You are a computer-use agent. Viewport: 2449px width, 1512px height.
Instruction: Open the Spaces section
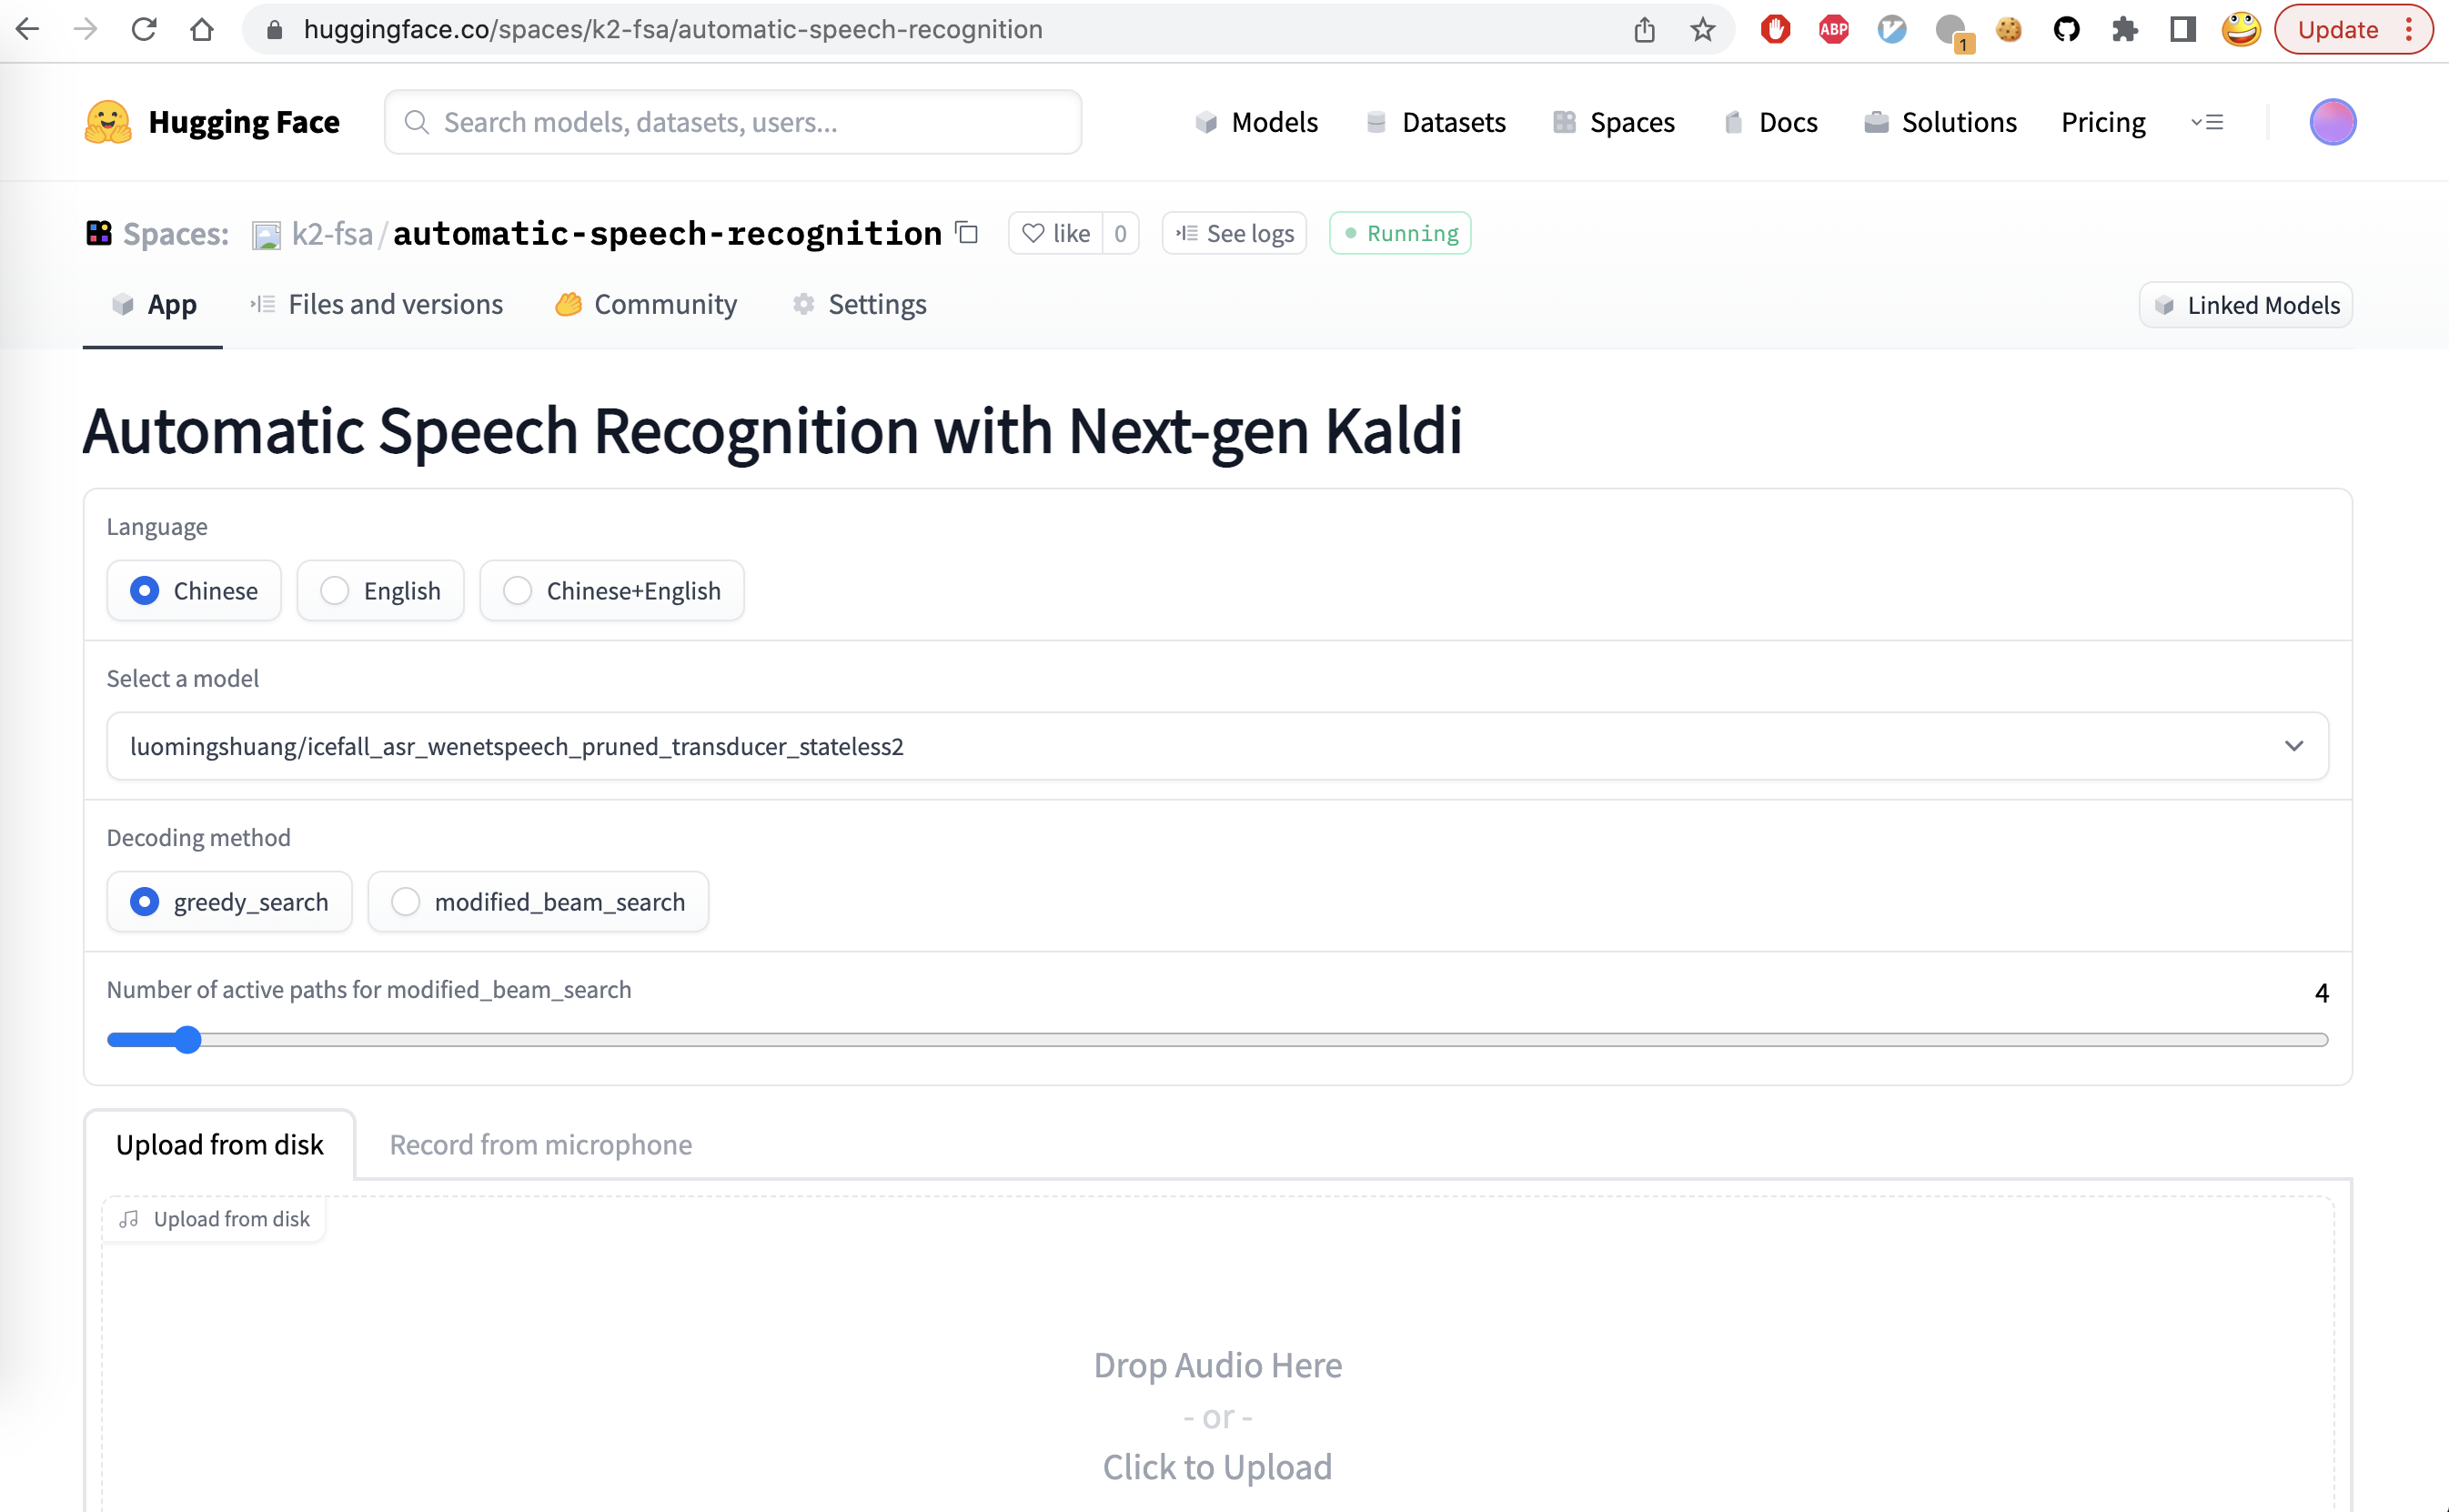point(1613,122)
